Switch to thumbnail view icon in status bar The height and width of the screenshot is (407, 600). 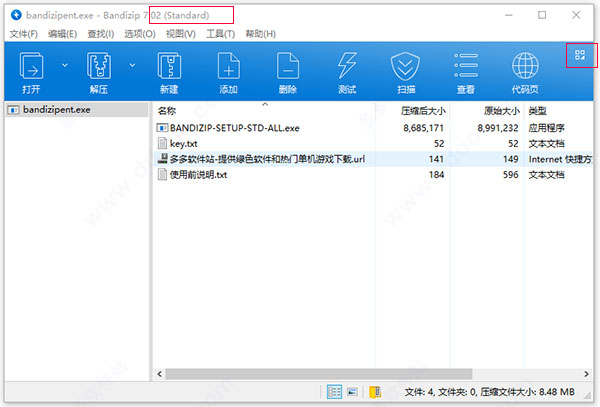pyautogui.click(x=352, y=392)
